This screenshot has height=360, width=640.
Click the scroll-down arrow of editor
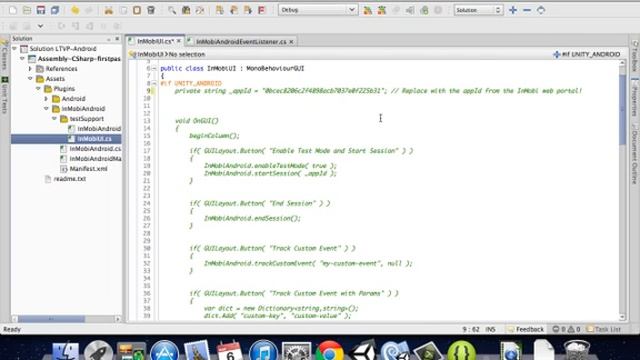[622, 317]
